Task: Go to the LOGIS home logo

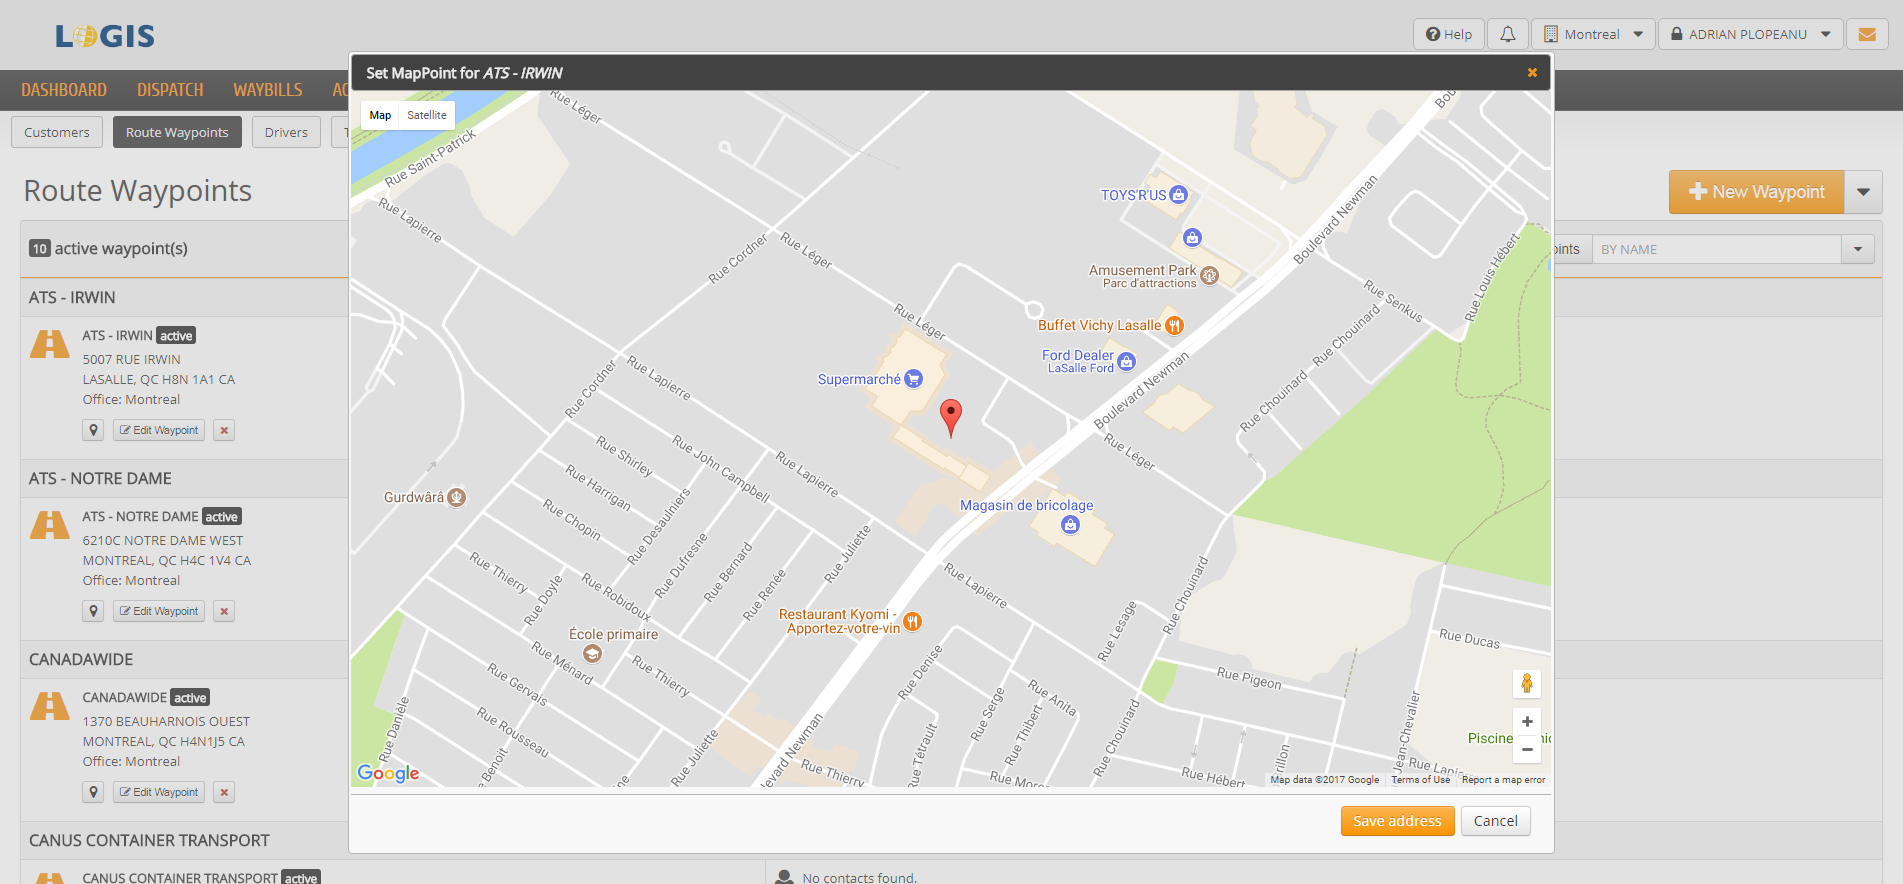Action: click(x=105, y=36)
